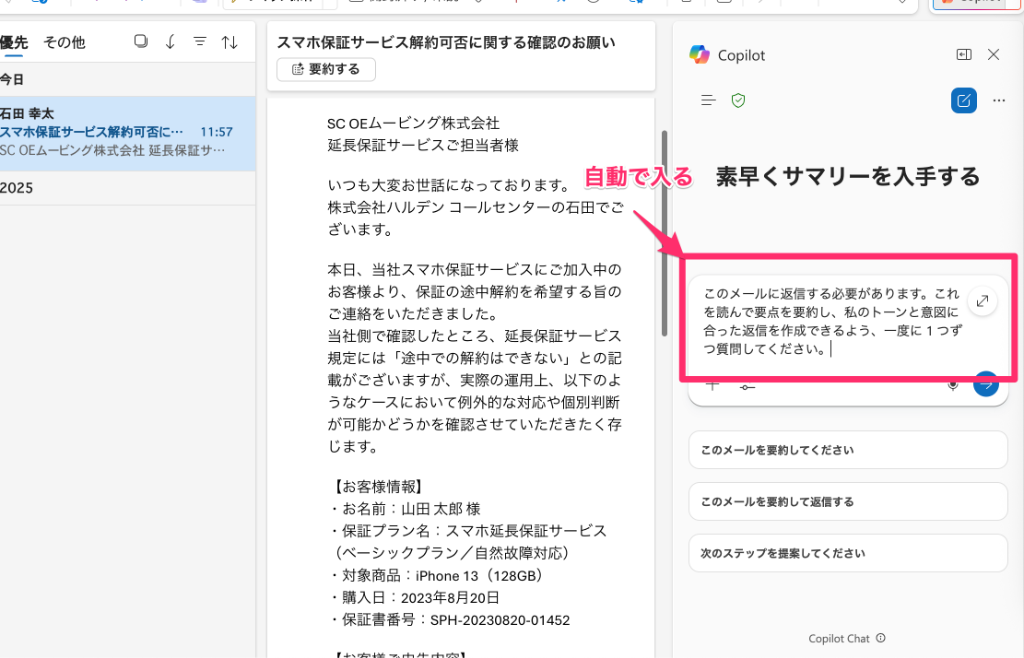Open the sort order arrows menu

(229, 42)
